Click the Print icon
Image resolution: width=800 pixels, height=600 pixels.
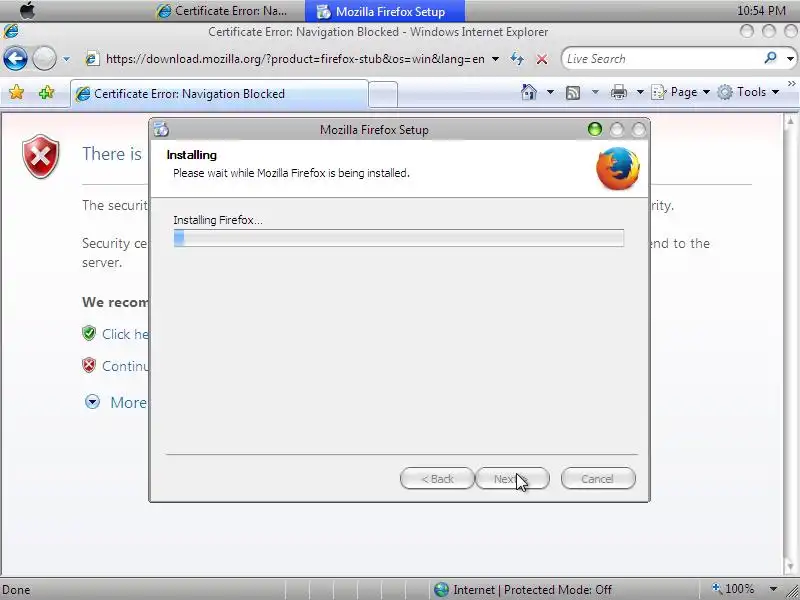pyautogui.click(x=618, y=92)
